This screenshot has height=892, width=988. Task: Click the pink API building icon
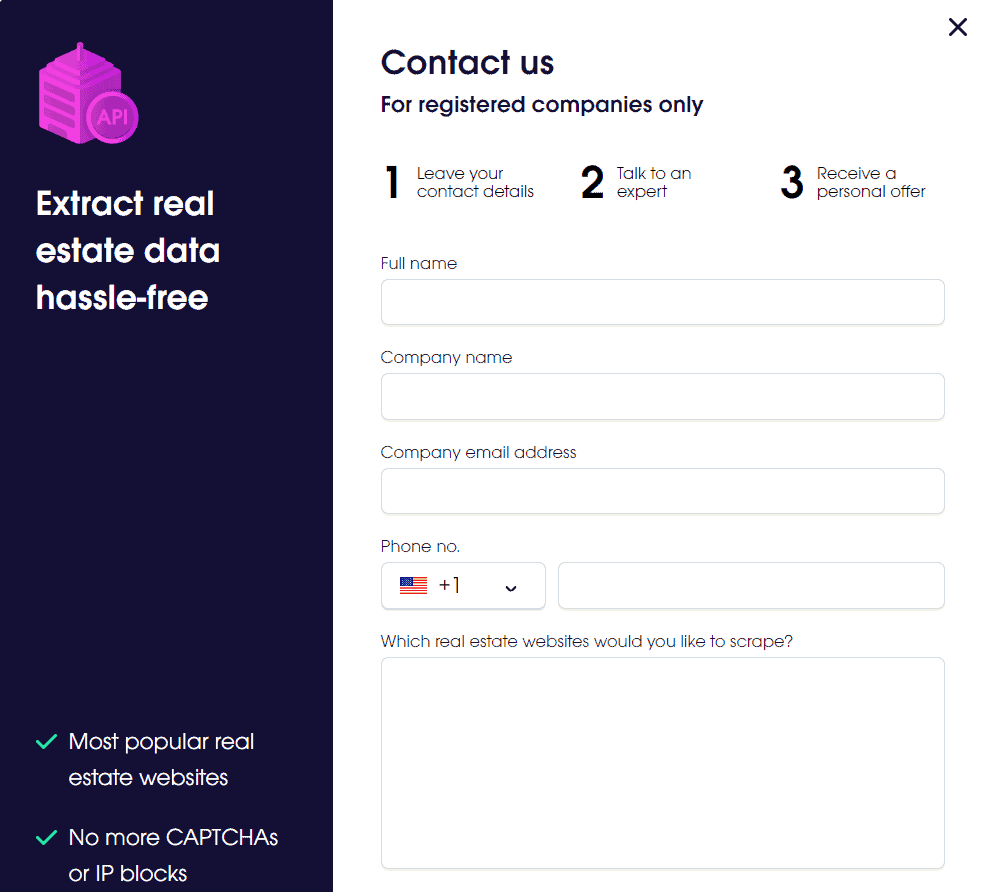click(x=88, y=93)
